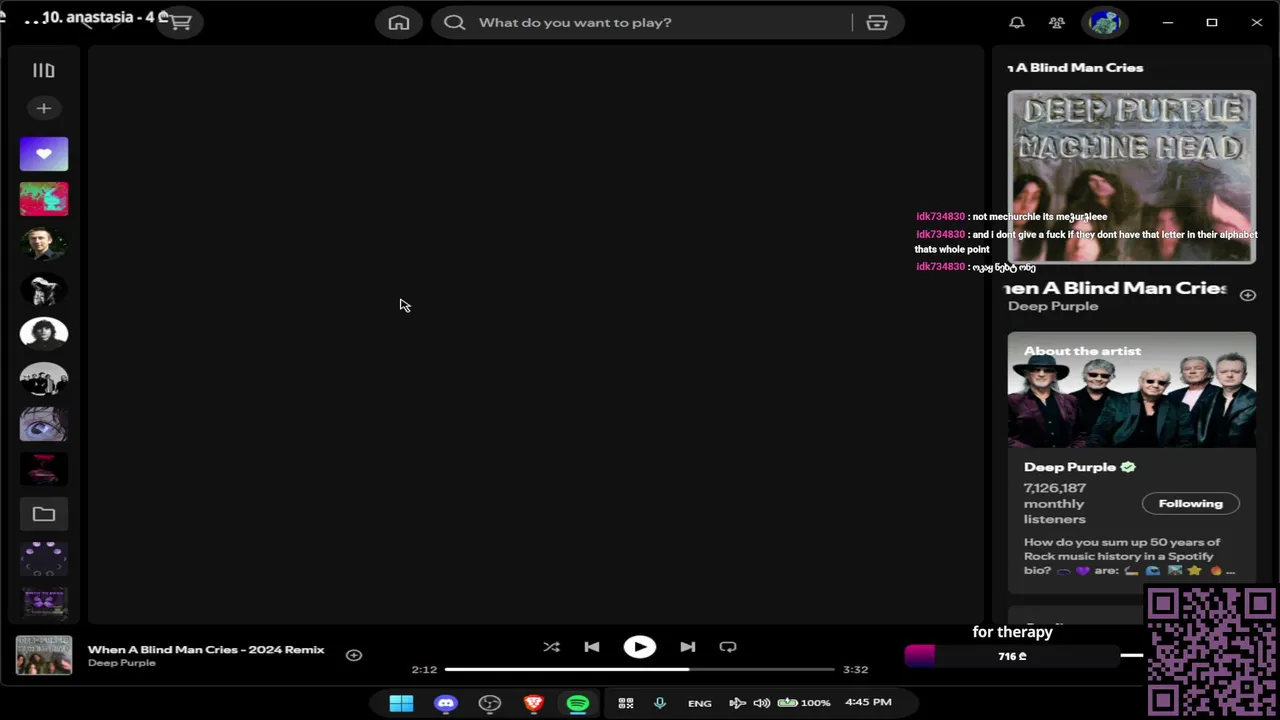The image size is (1280, 720).
Task: Open Brave browser from the taskbar
Action: pyautogui.click(x=534, y=703)
